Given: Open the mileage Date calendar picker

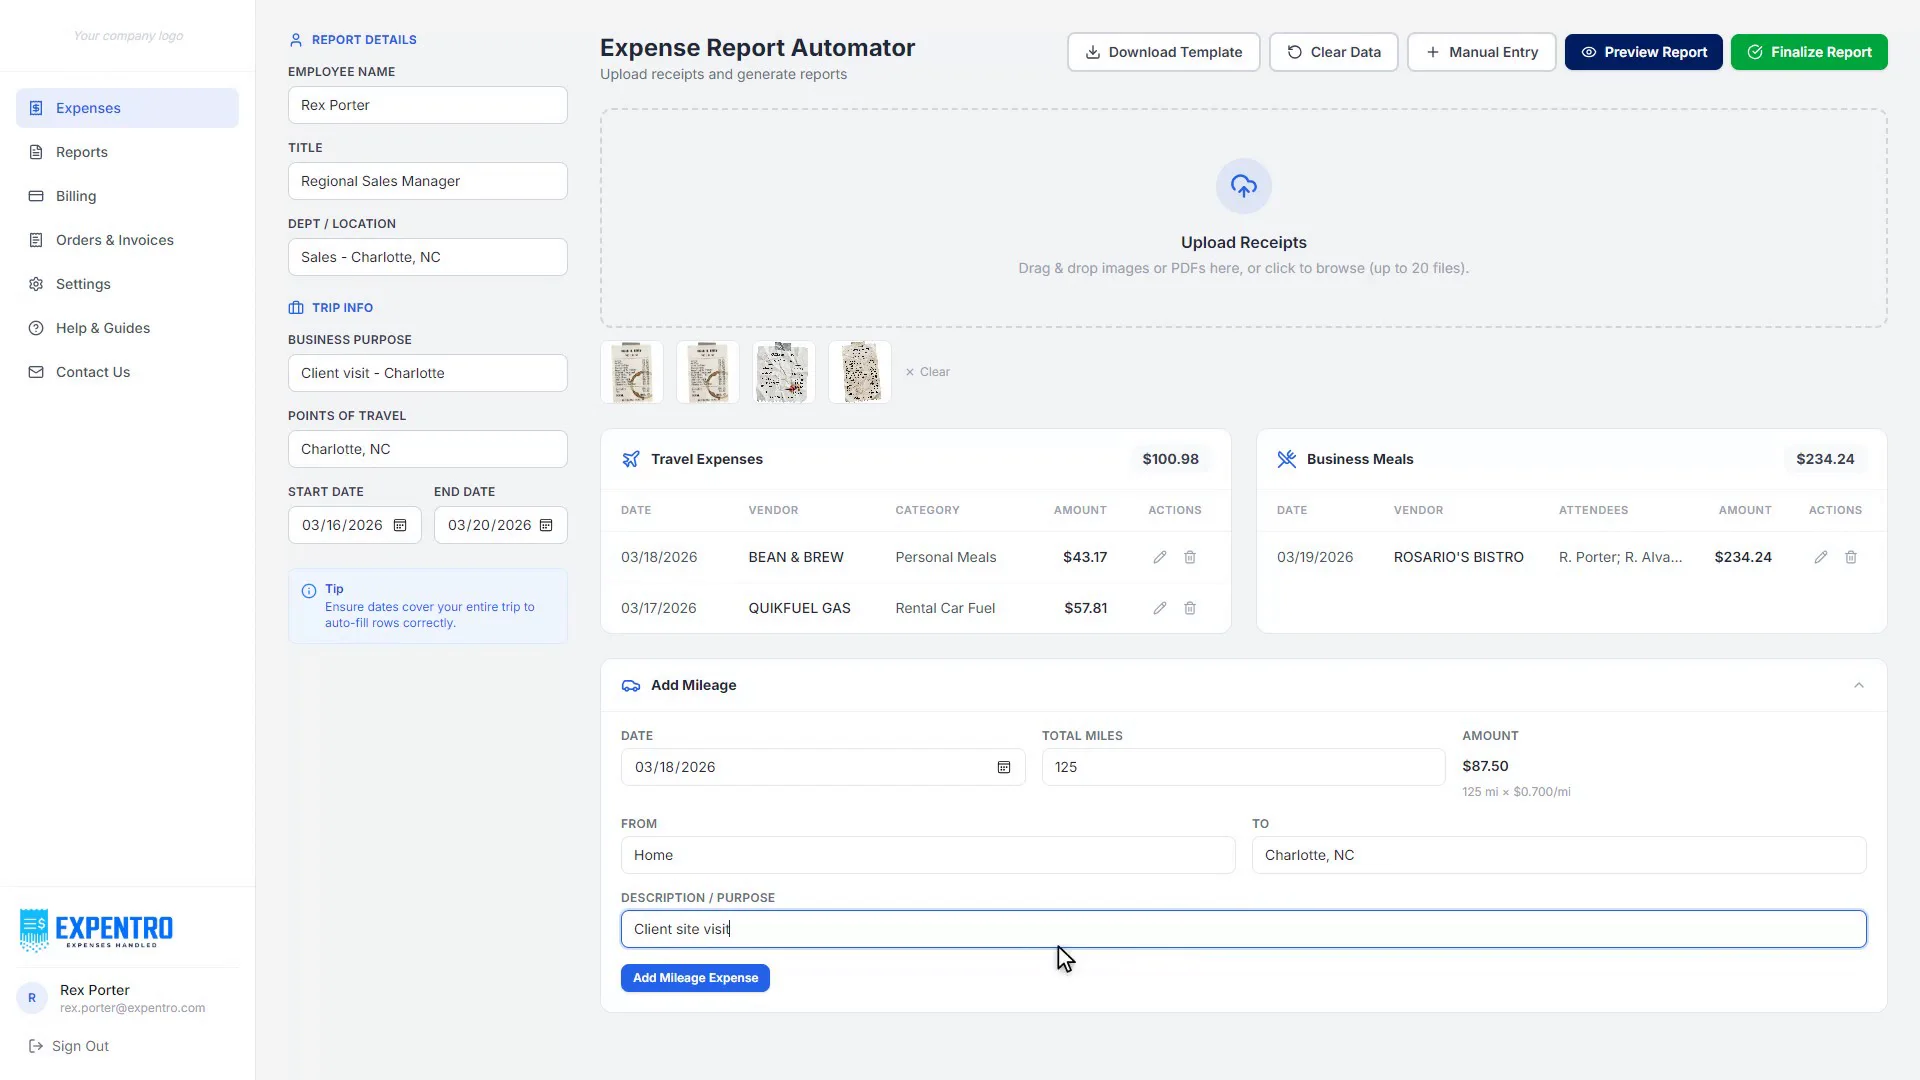Looking at the screenshot, I should coord(1004,767).
